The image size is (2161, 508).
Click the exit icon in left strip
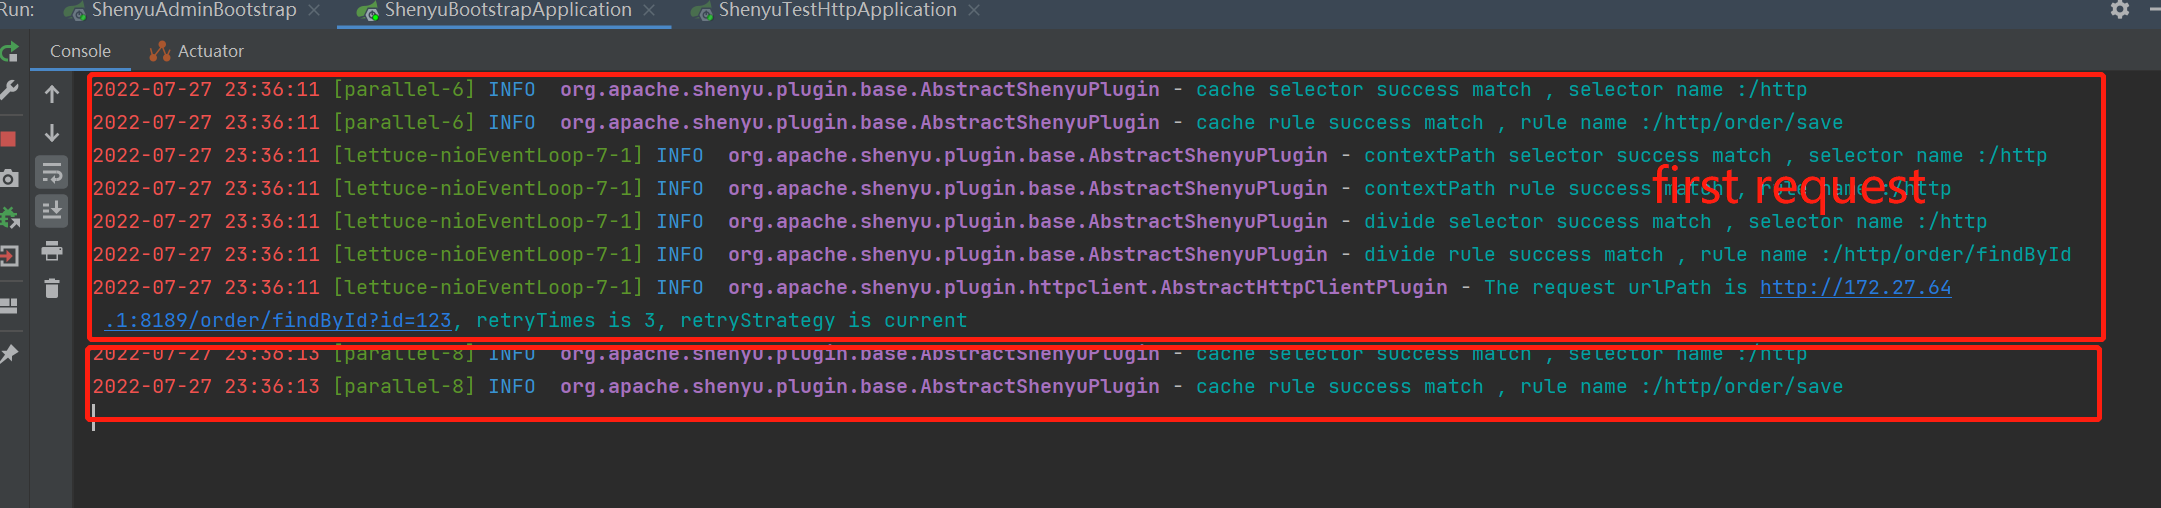[x=9, y=257]
